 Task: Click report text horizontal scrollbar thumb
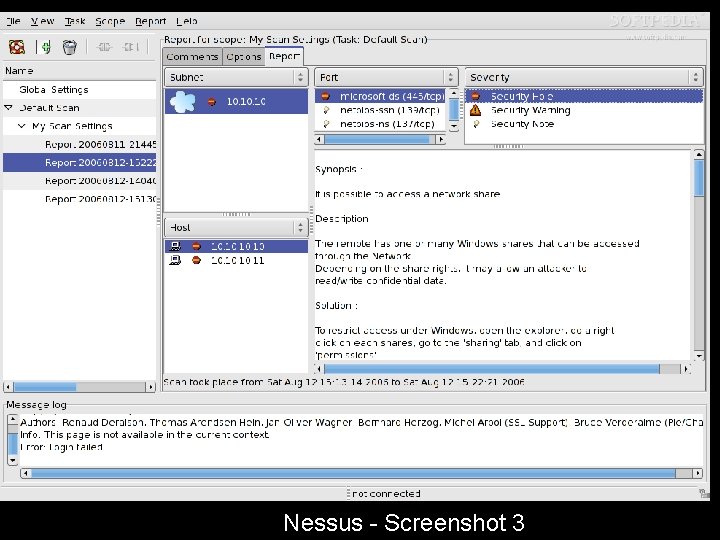click(492, 369)
